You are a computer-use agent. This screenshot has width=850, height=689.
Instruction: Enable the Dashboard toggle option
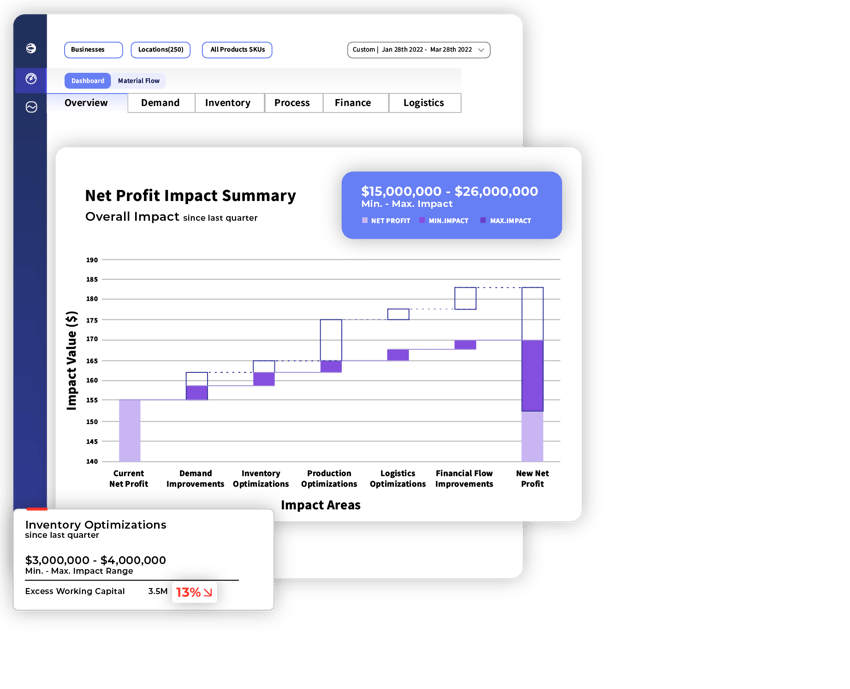[87, 80]
